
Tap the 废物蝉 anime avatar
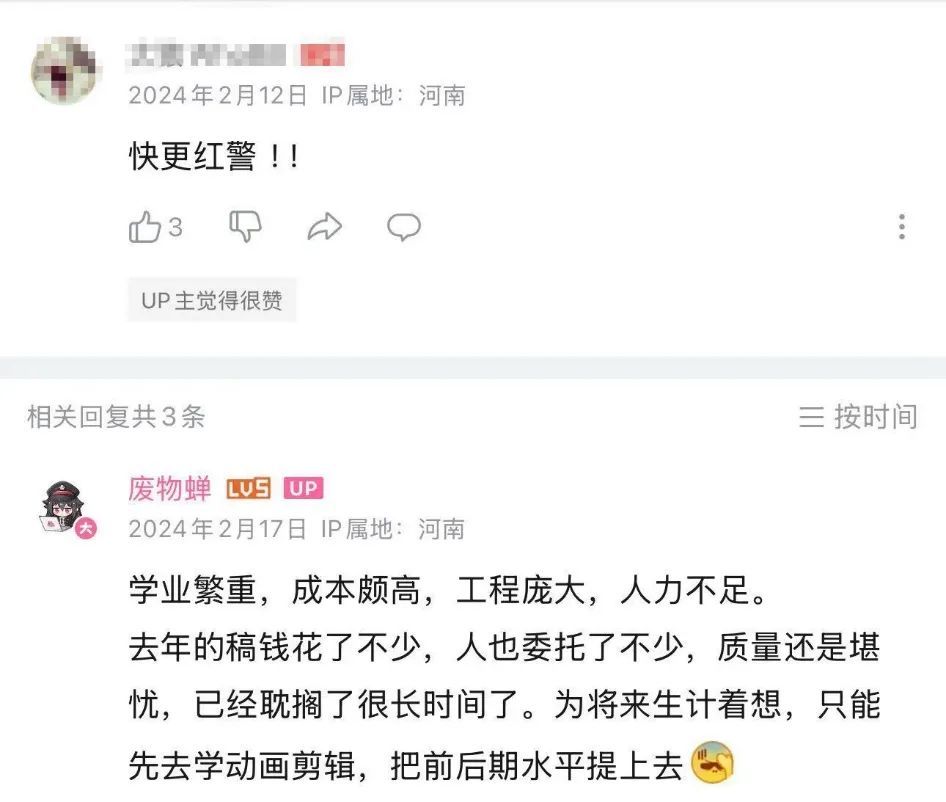[64, 508]
